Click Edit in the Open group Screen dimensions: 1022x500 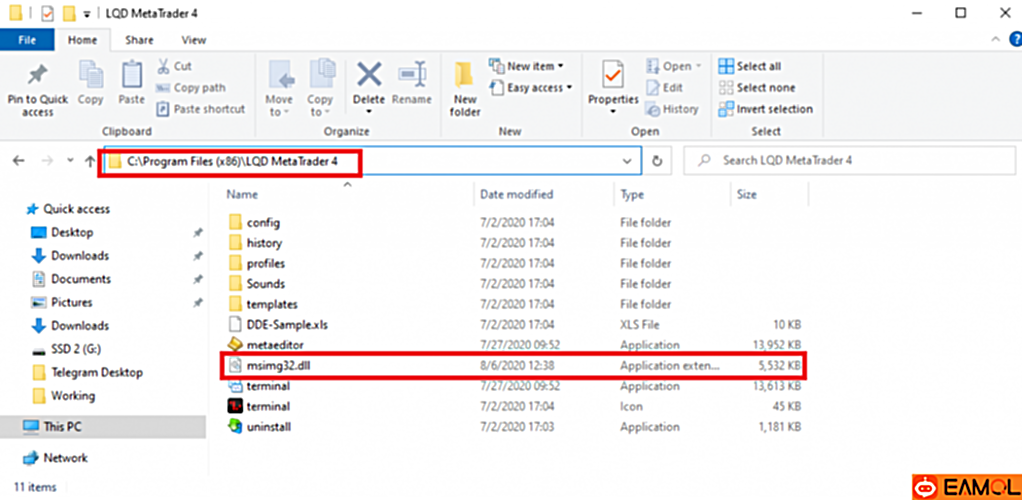point(664,87)
